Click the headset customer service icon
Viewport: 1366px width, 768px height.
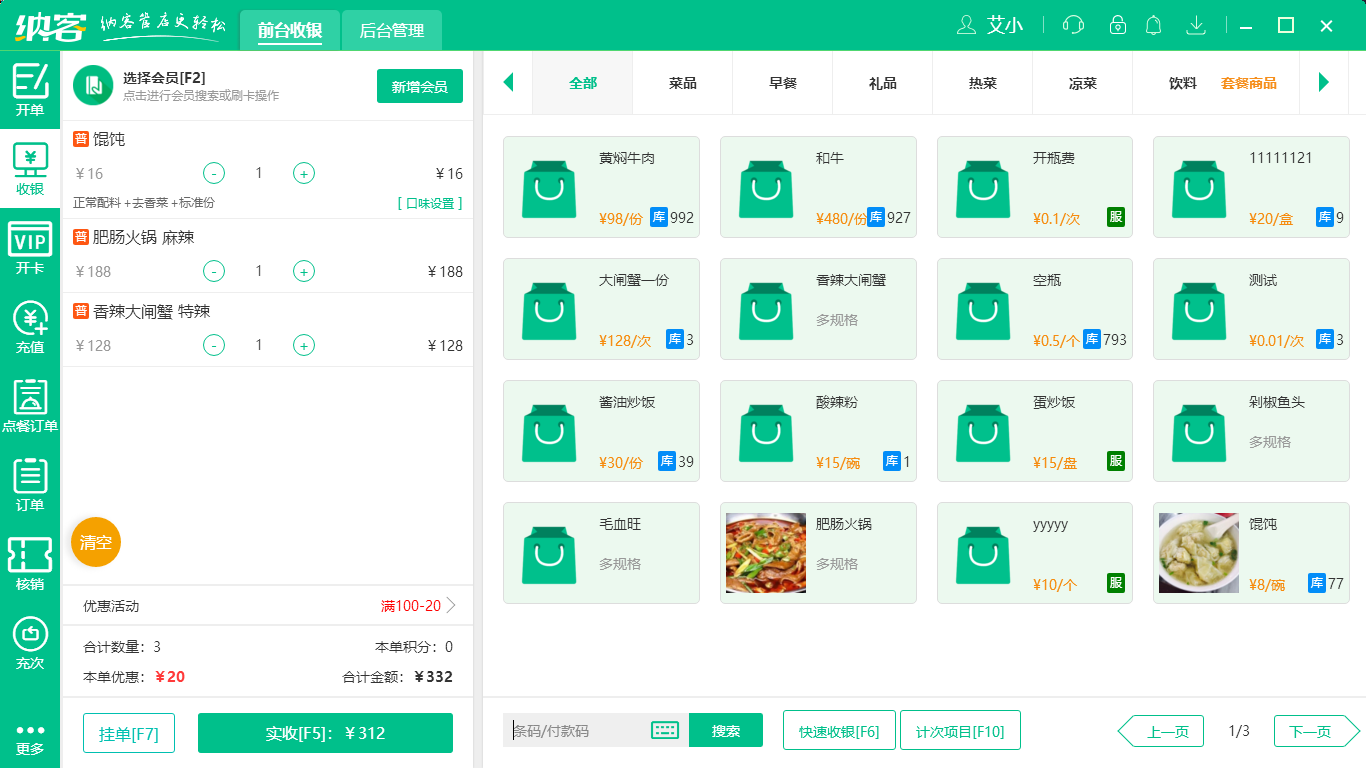click(1072, 25)
